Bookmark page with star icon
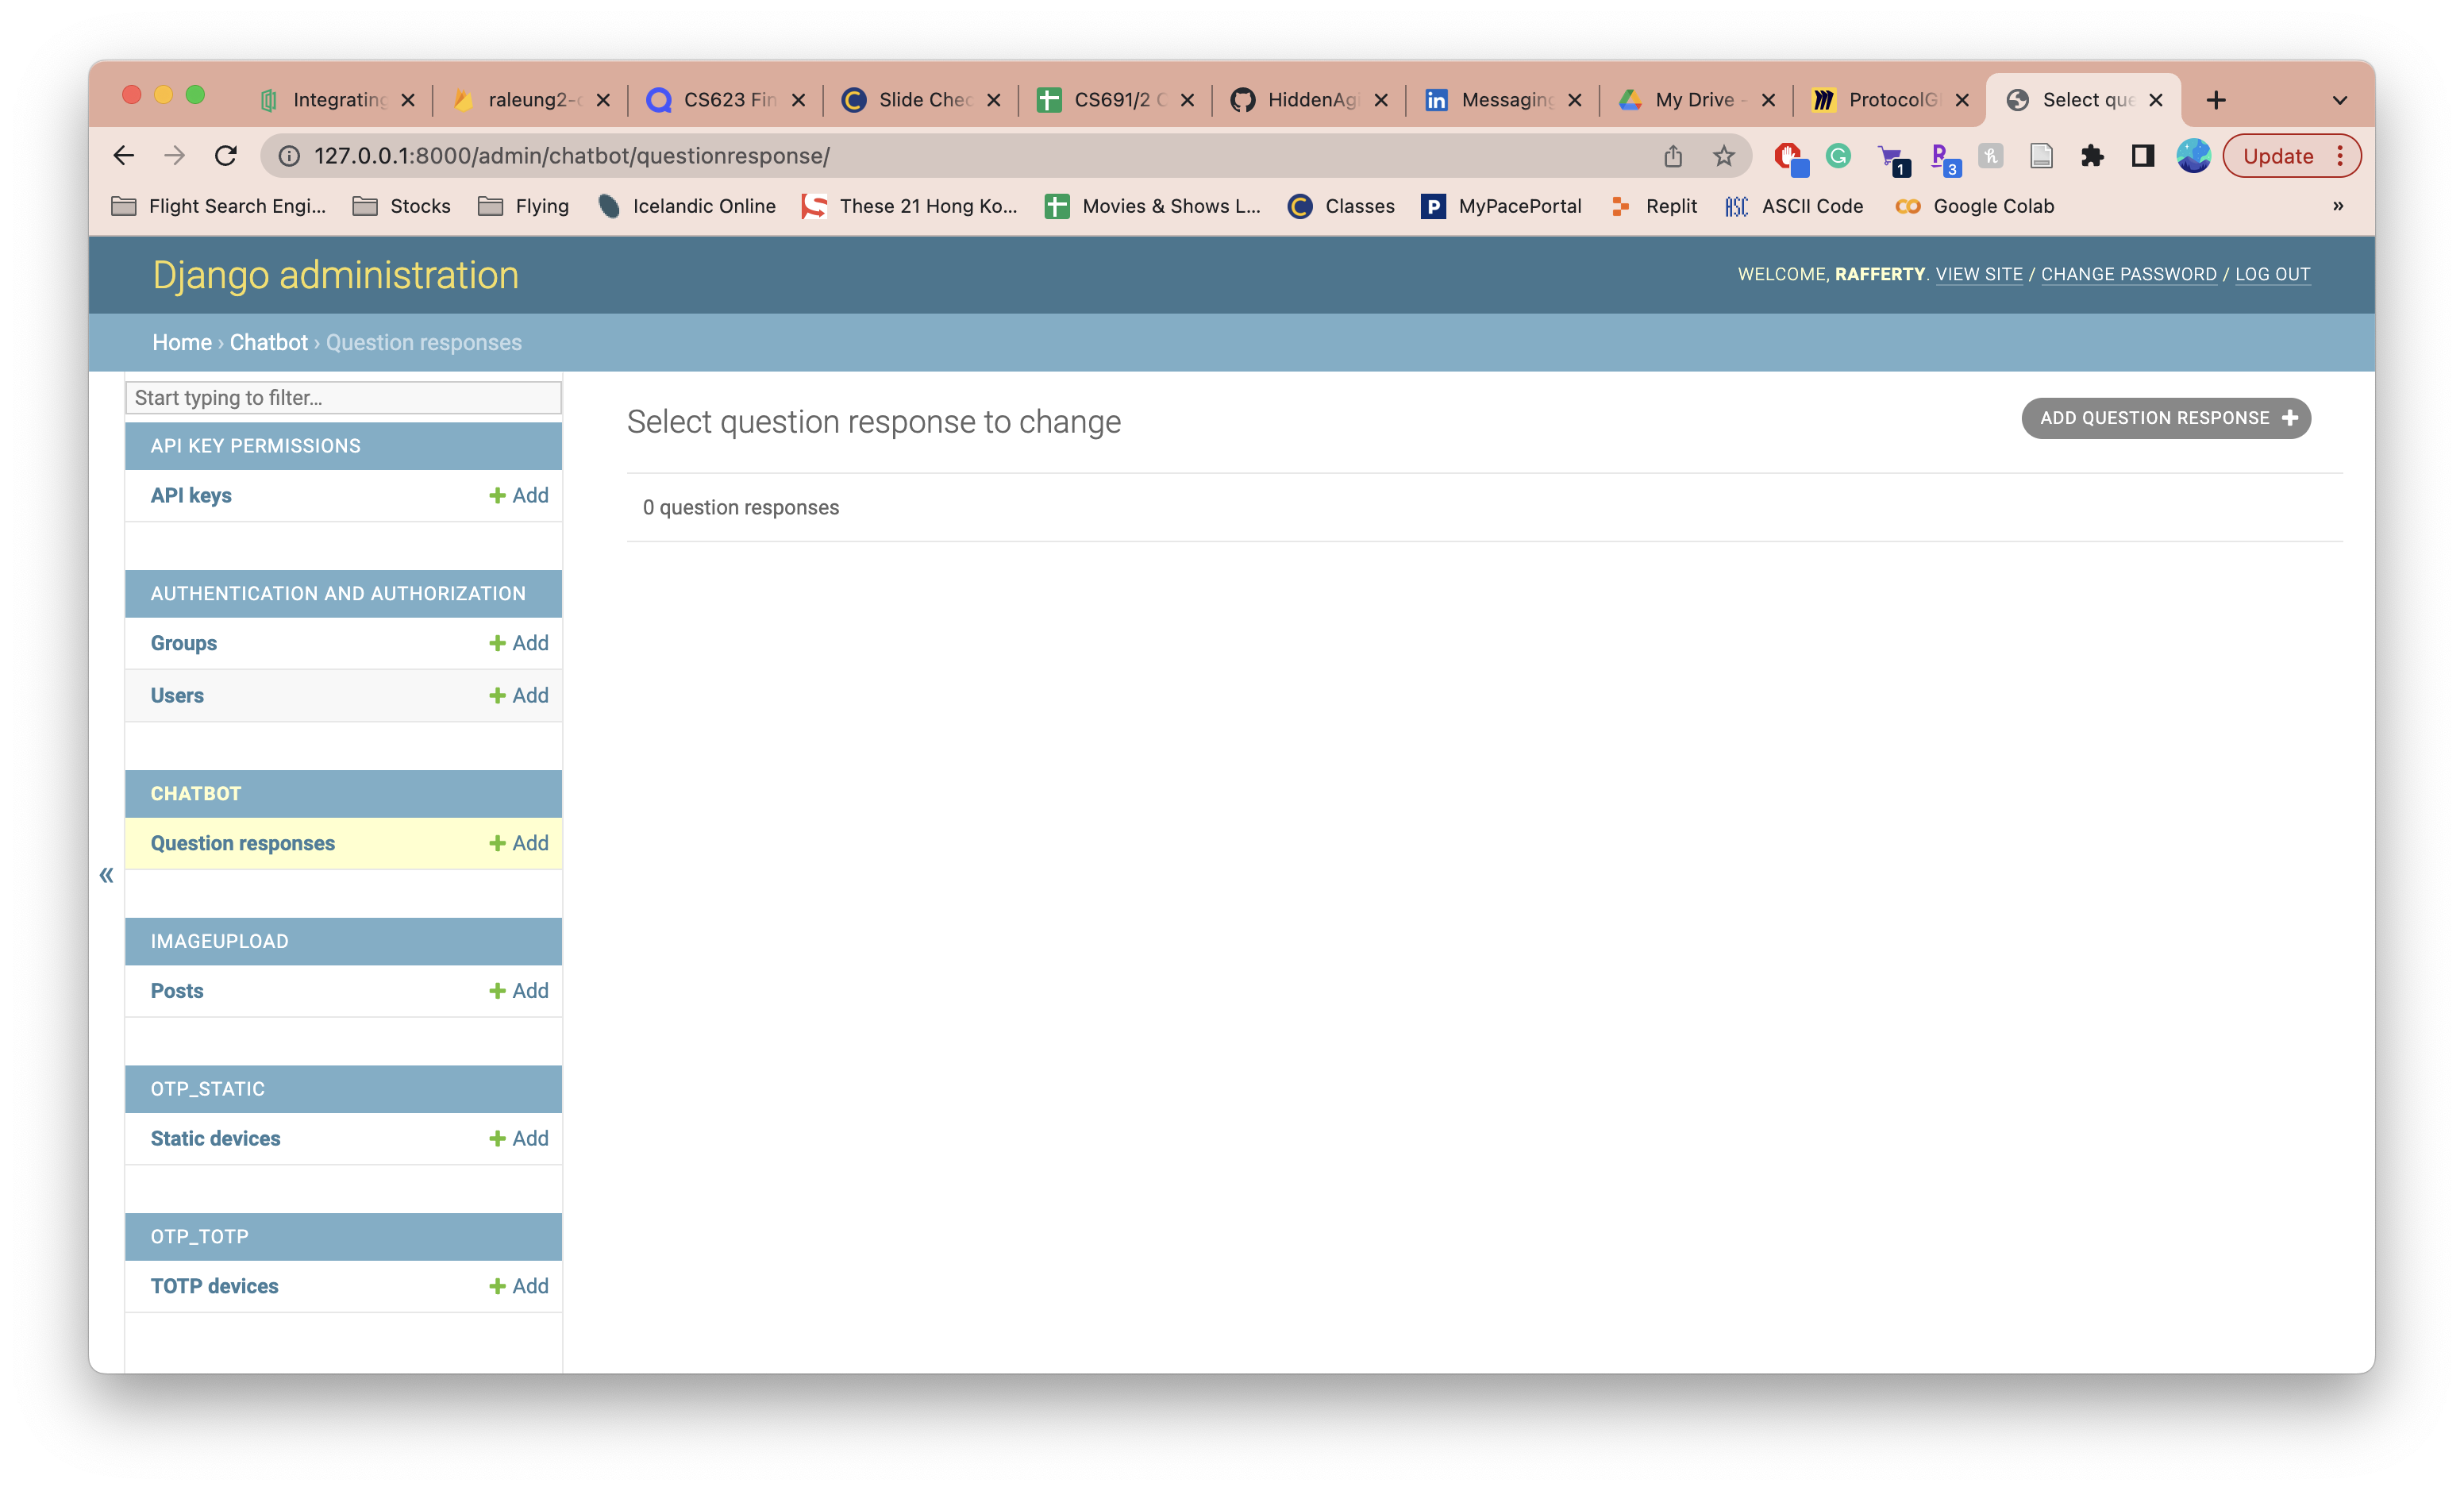Image resolution: width=2464 pixels, height=1491 pixels. (x=1723, y=156)
